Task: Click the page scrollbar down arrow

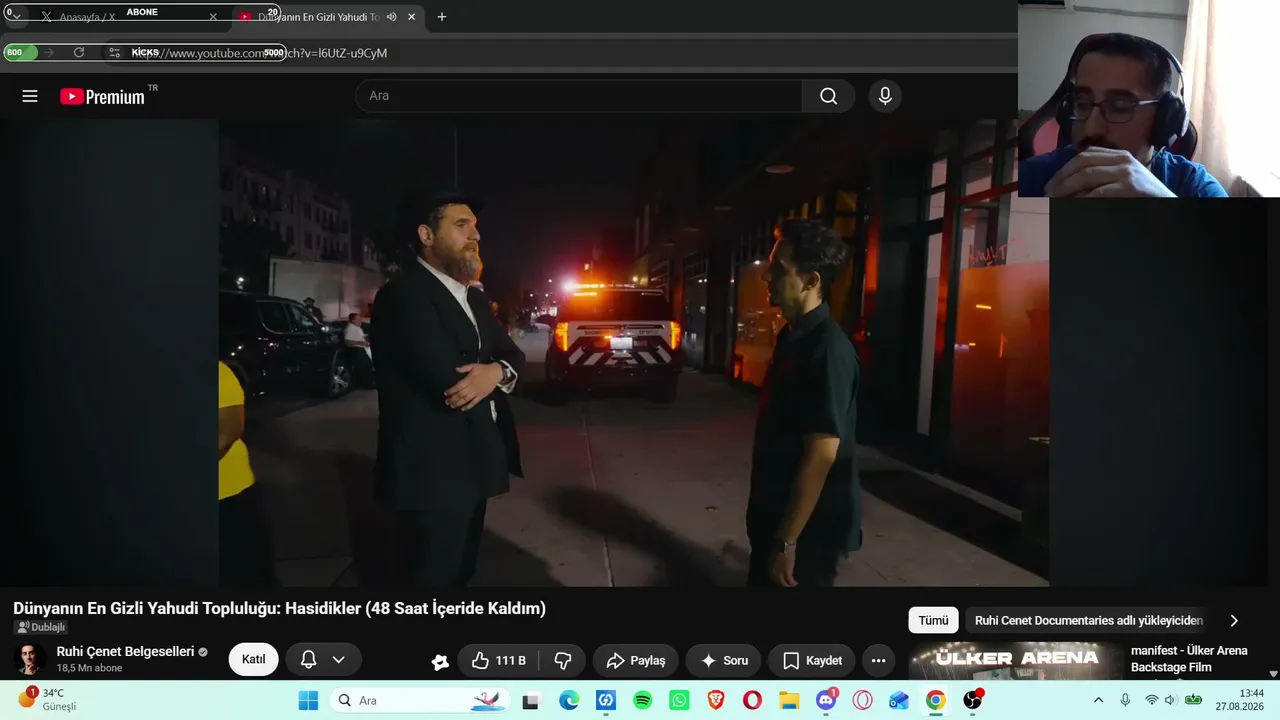Action: (x=1273, y=674)
